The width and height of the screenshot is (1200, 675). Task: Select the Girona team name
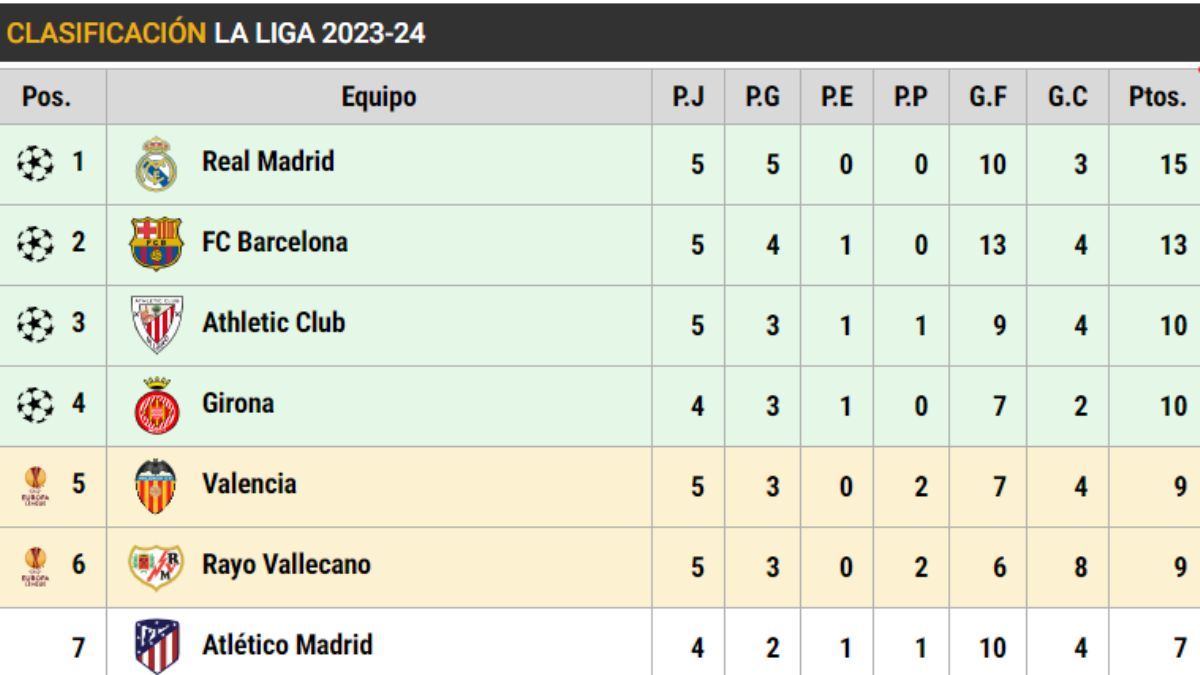pos(238,403)
